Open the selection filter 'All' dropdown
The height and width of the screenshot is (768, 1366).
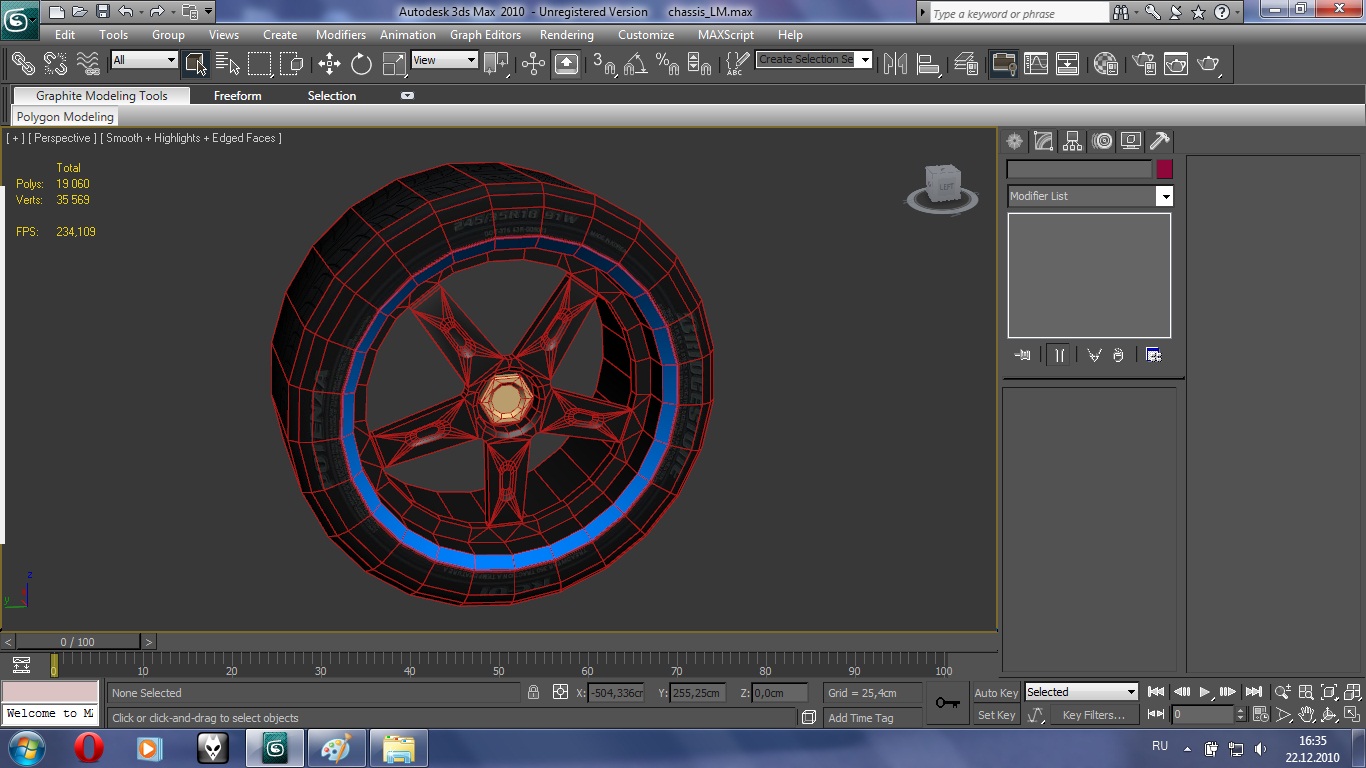tap(144, 60)
